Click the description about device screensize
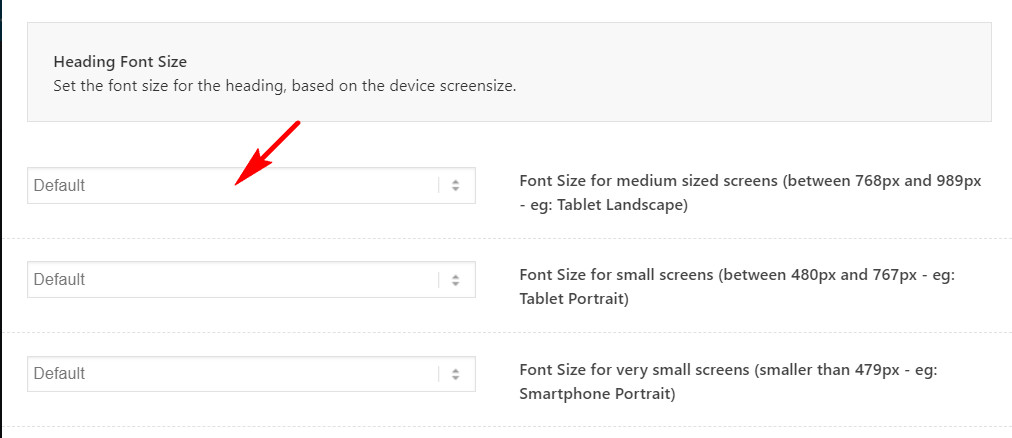The height and width of the screenshot is (438, 1012). point(285,86)
